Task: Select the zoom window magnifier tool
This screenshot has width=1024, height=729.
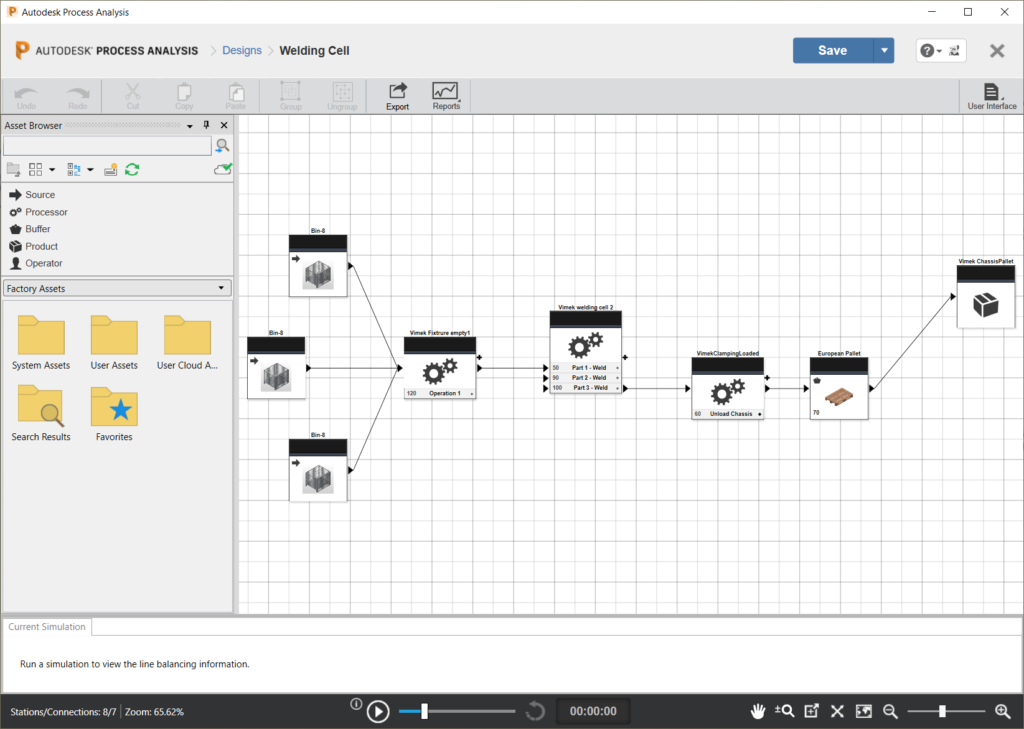Action: coord(784,711)
